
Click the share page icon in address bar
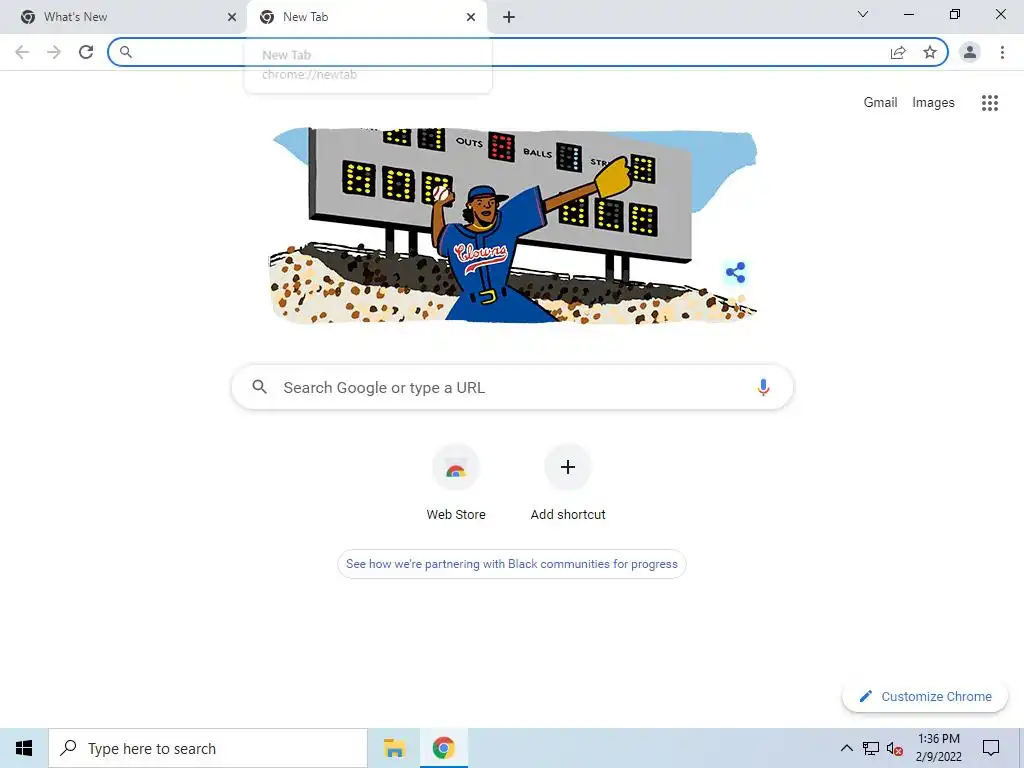pos(898,52)
